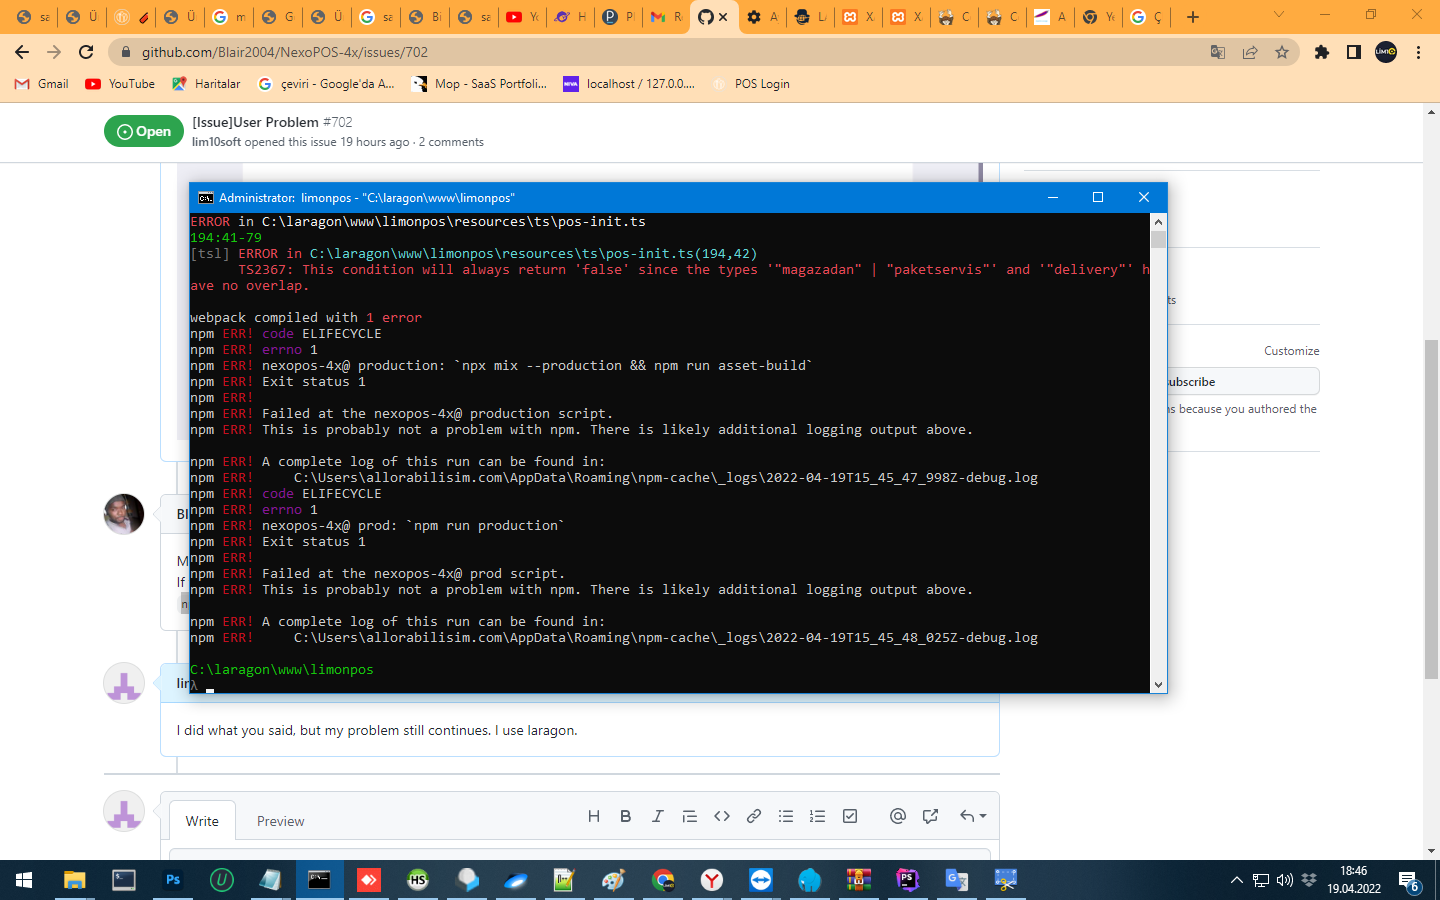Switch to the Preview tab
1440x900 pixels.
point(280,821)
